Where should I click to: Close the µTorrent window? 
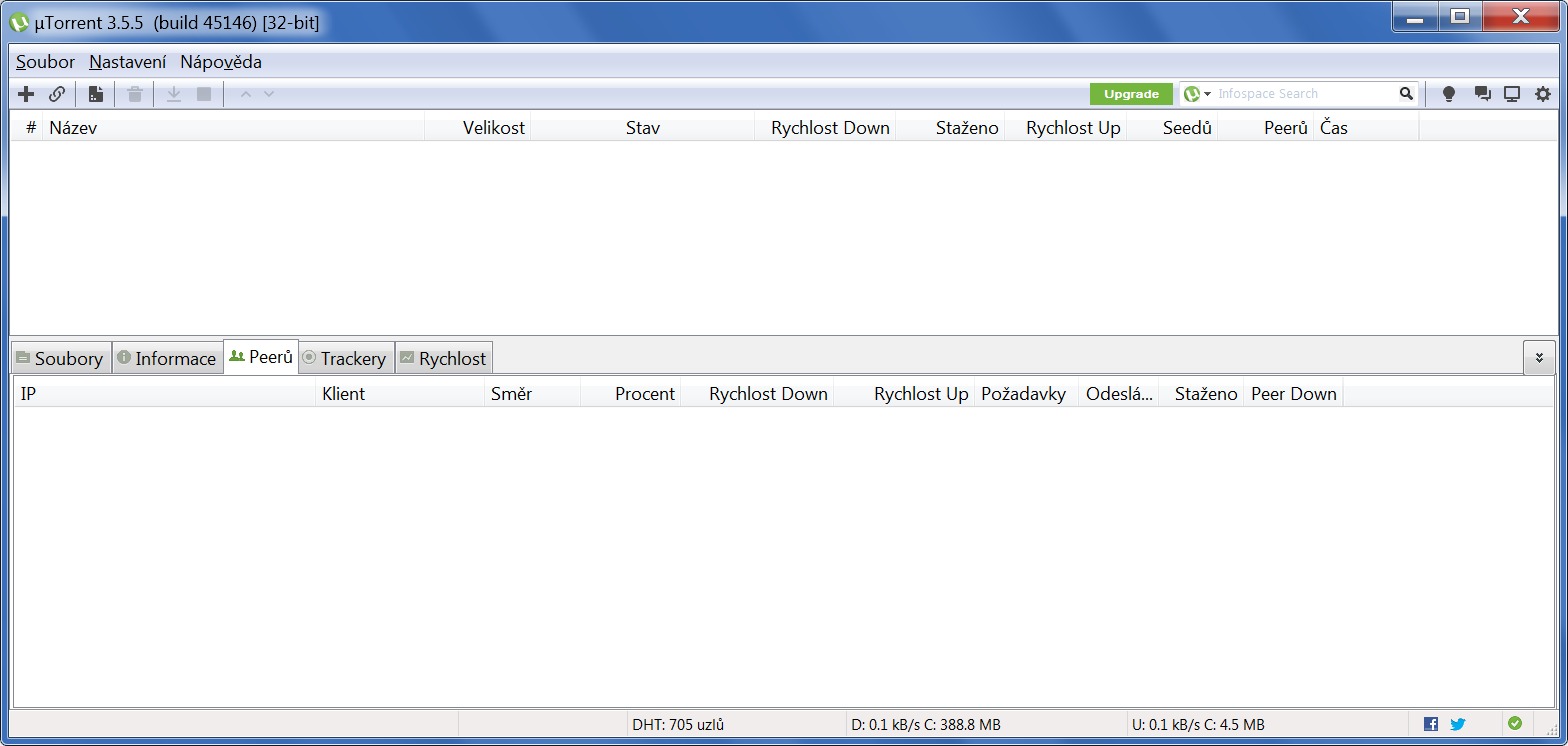[1521, 17]
